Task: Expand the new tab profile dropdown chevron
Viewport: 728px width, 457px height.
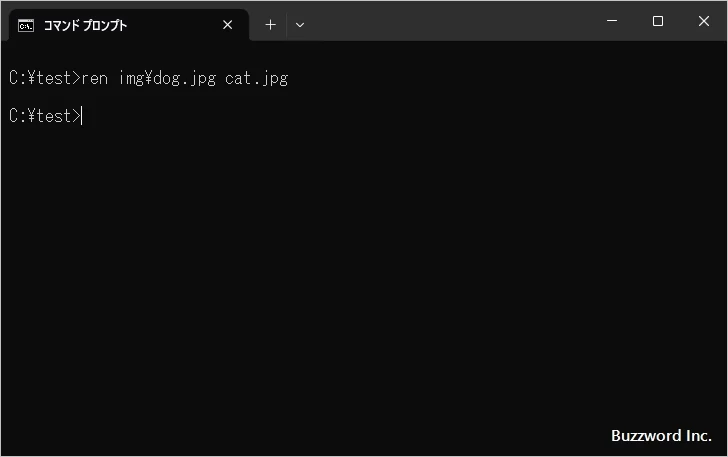Action: (x=300, y=25)
